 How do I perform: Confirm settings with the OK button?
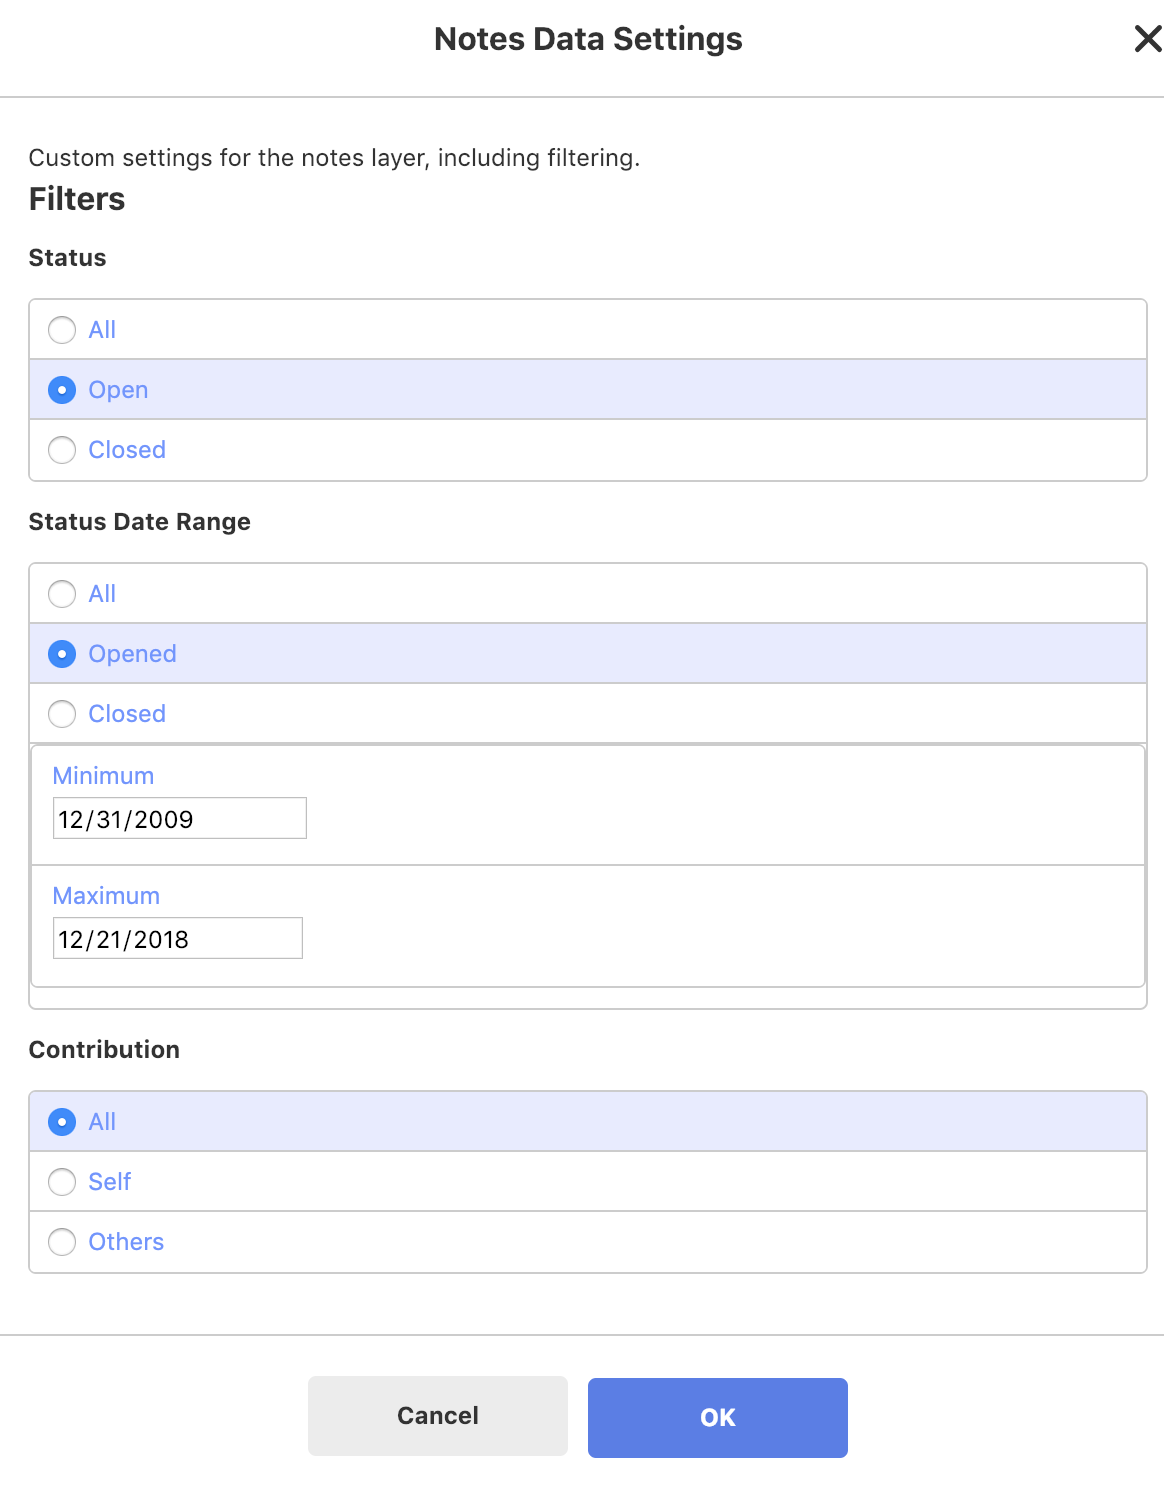point(717,1417)
